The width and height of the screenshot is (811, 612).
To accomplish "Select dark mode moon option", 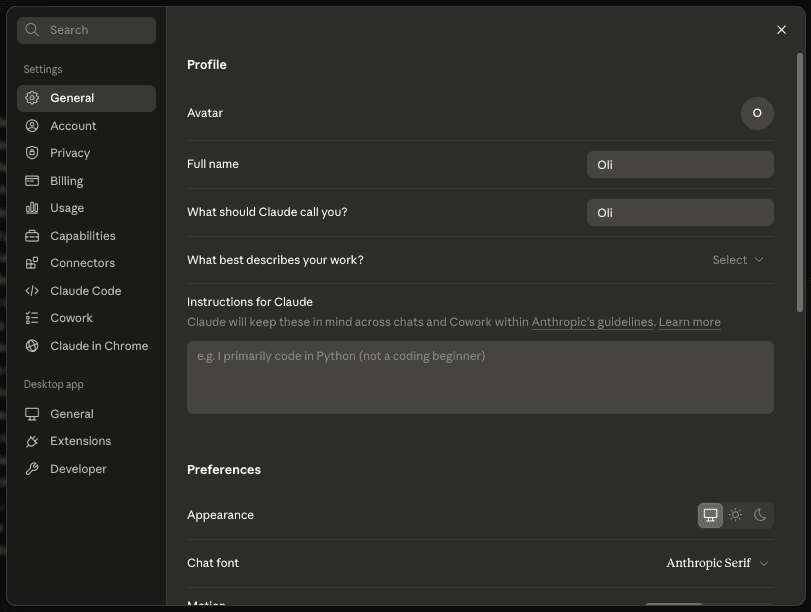I will pos(760,515).
